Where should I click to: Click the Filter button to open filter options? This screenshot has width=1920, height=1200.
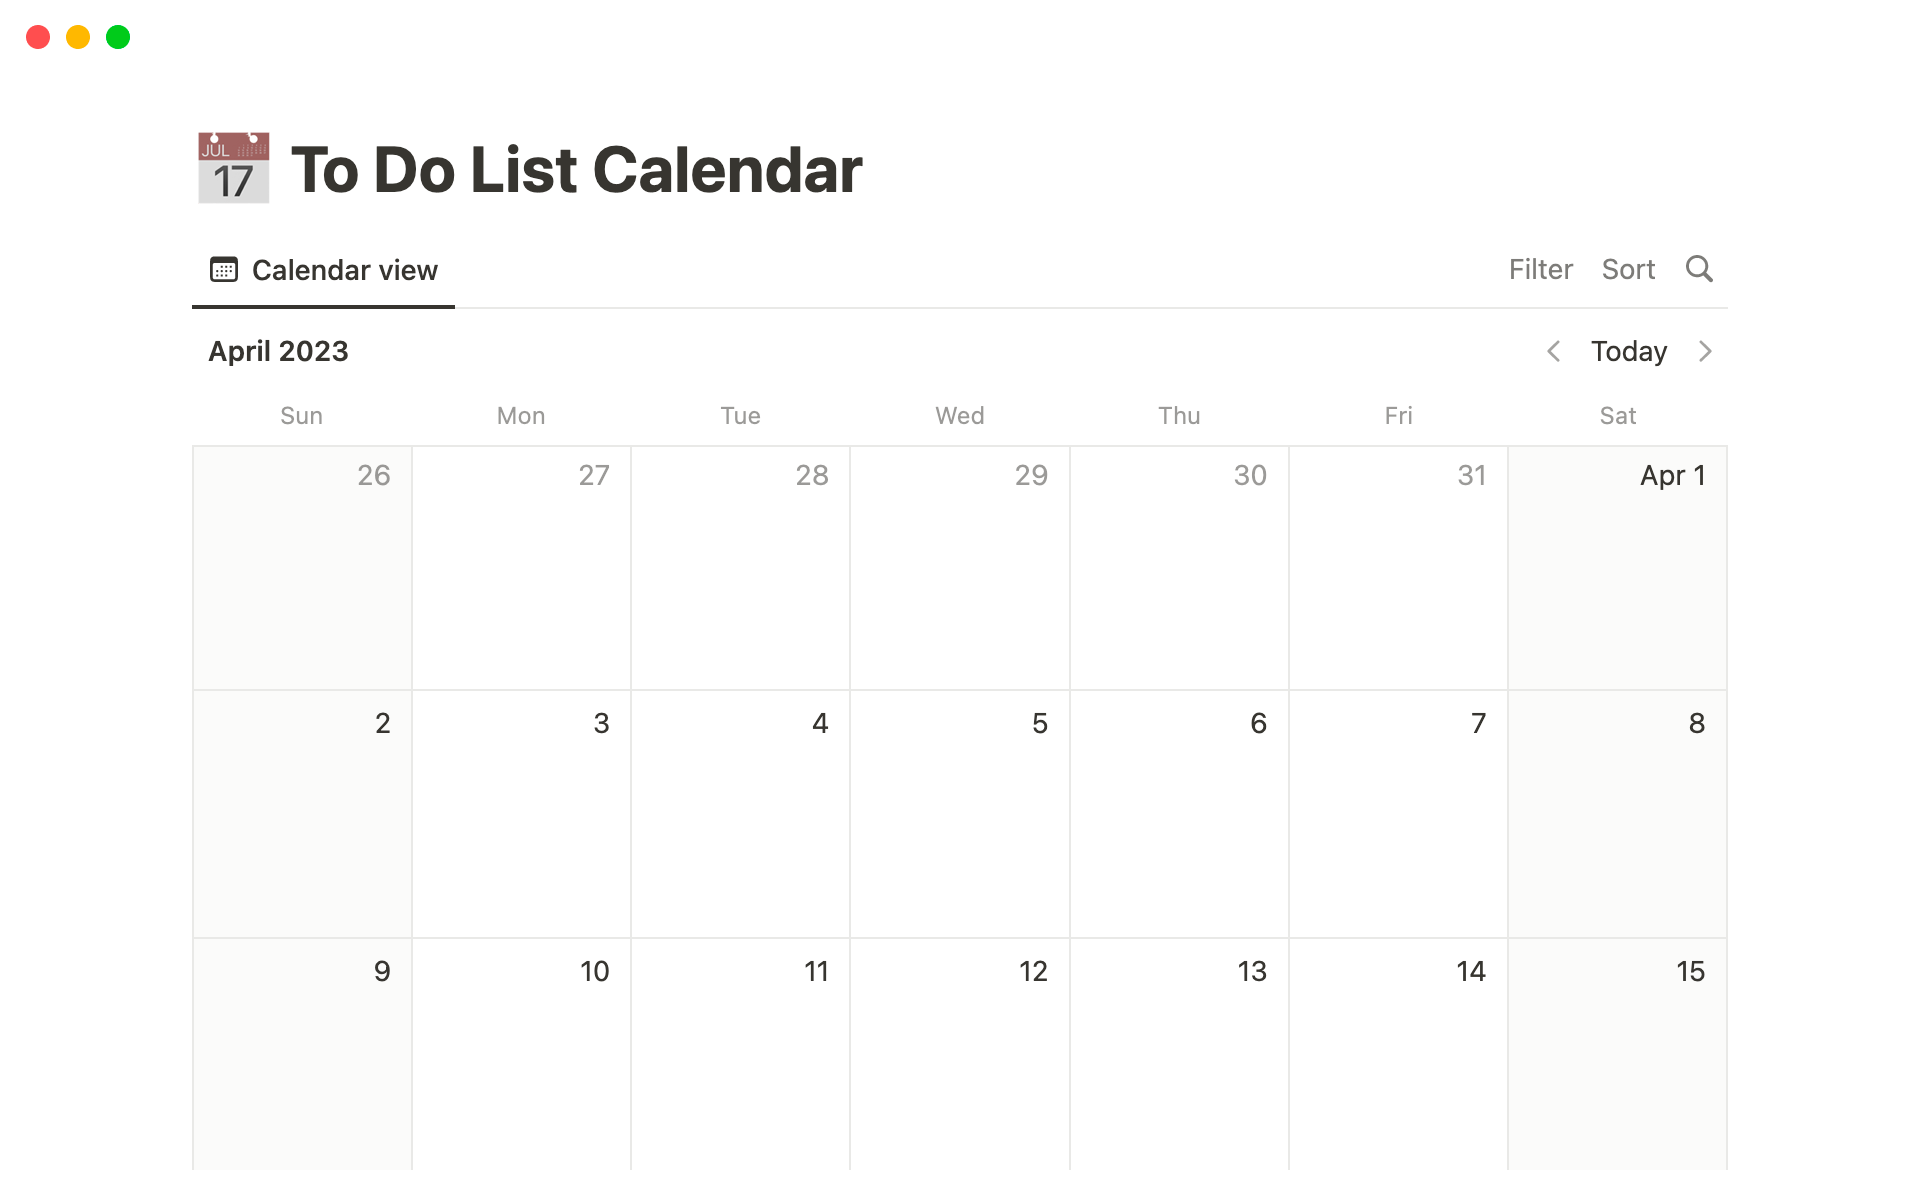tap(1540, 270)
